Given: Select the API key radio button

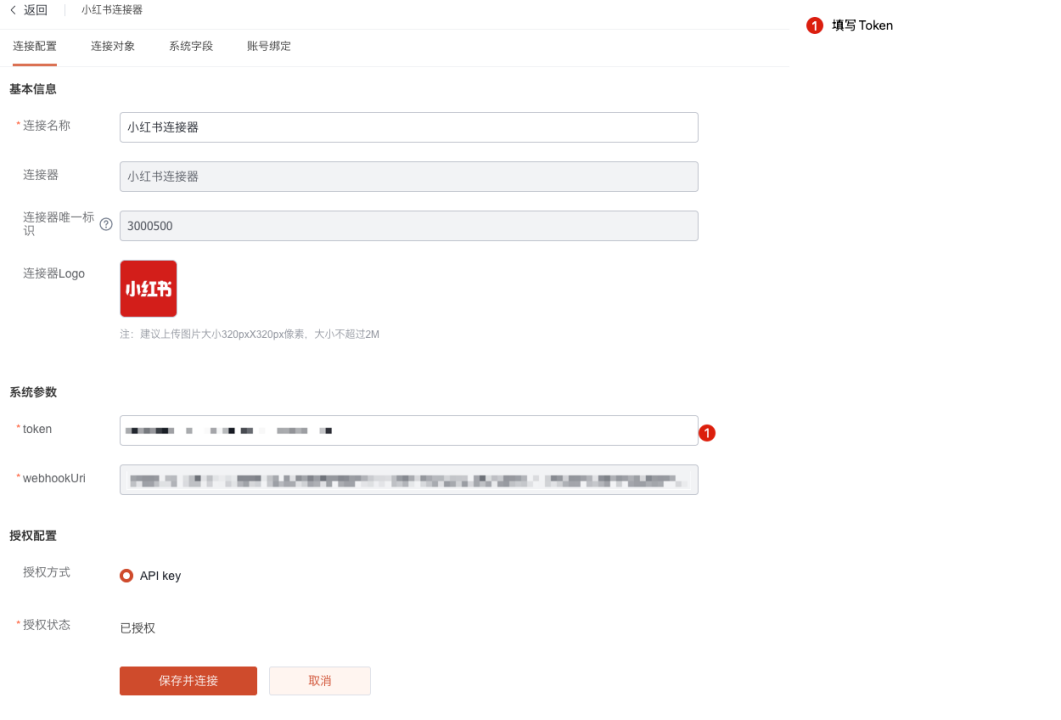Looking at the screenshot, I should pyautogui.click(x=127, y=576).
